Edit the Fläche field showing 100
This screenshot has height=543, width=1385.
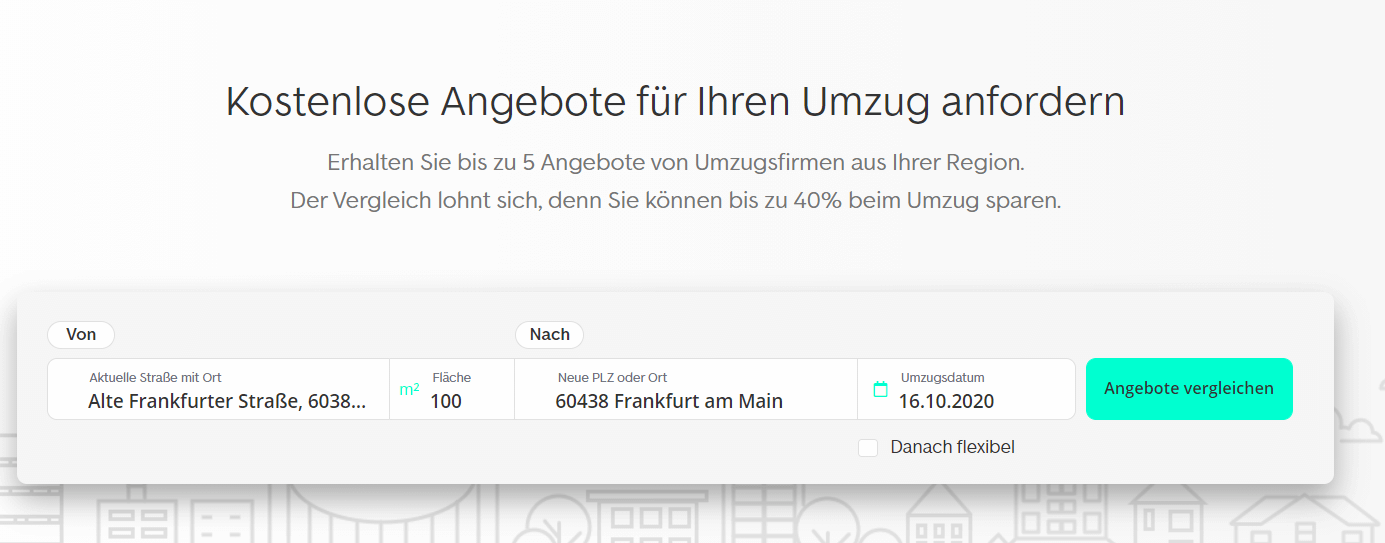point(452,389)
